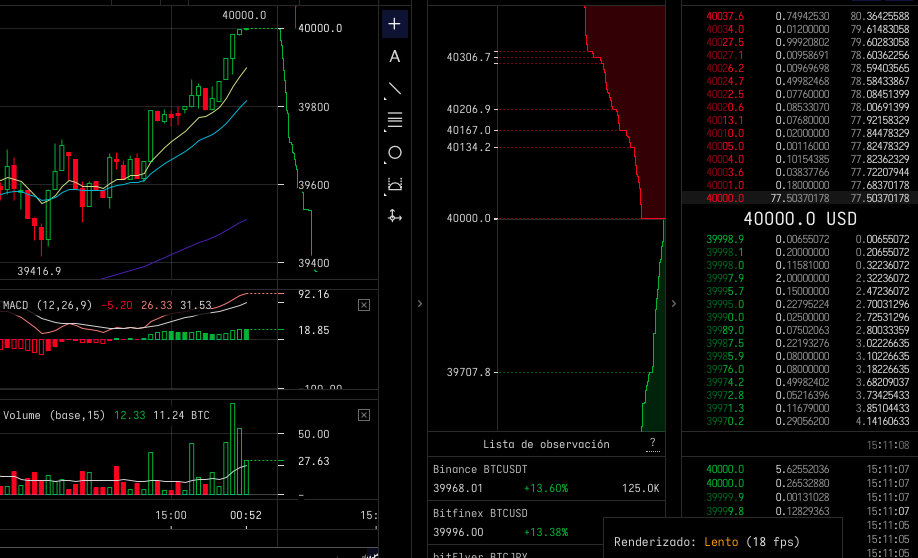The image size is (918, 558).
Task: Select Binance BTCUSDT watchlist entry
Action: pyautogui.click(x=546, y=478)
